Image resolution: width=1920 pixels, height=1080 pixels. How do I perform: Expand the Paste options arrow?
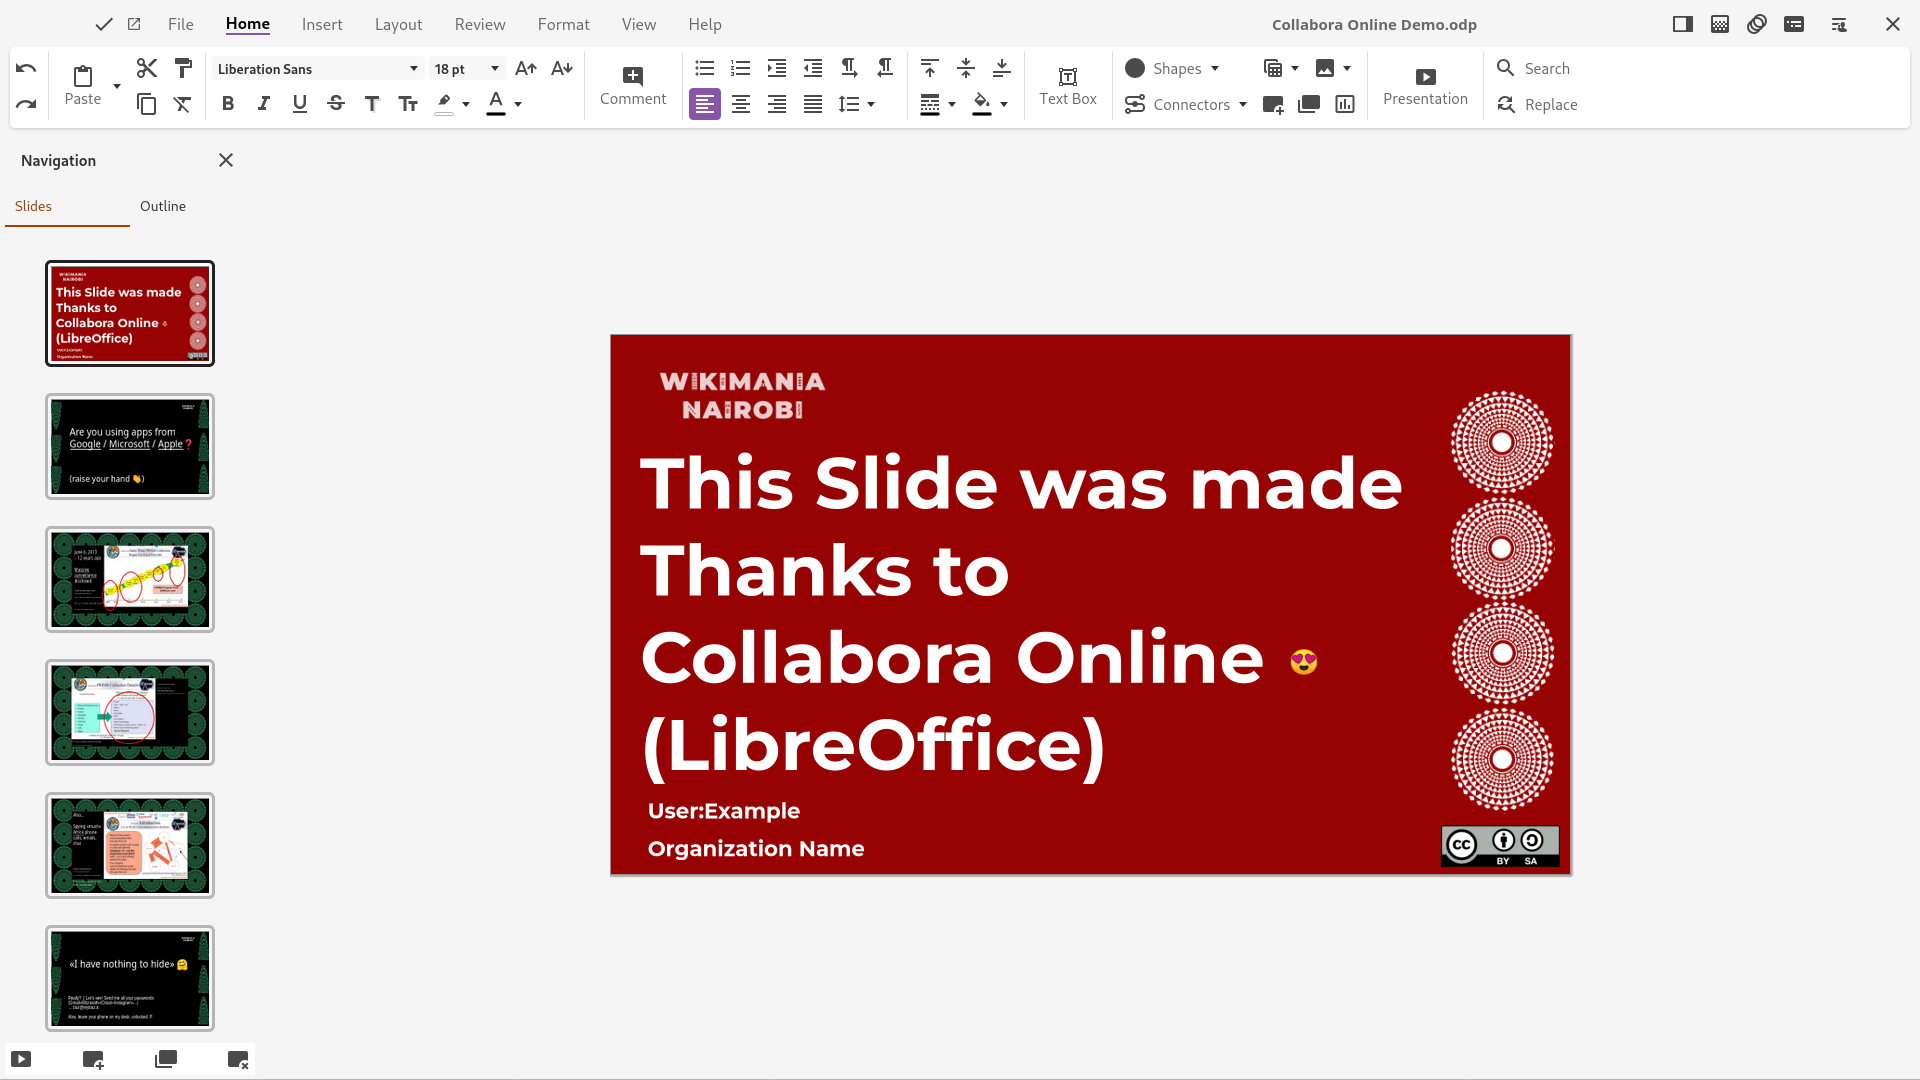(117, 86)
